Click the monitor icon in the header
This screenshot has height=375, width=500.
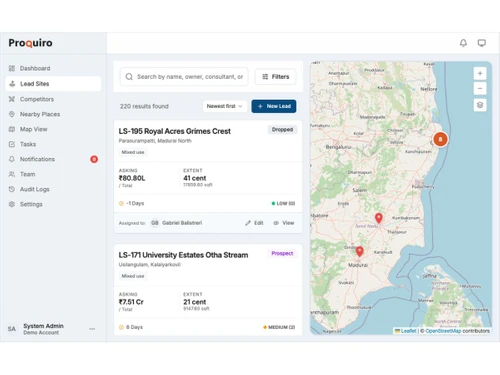pyautogui.click(x=482, y=43)
